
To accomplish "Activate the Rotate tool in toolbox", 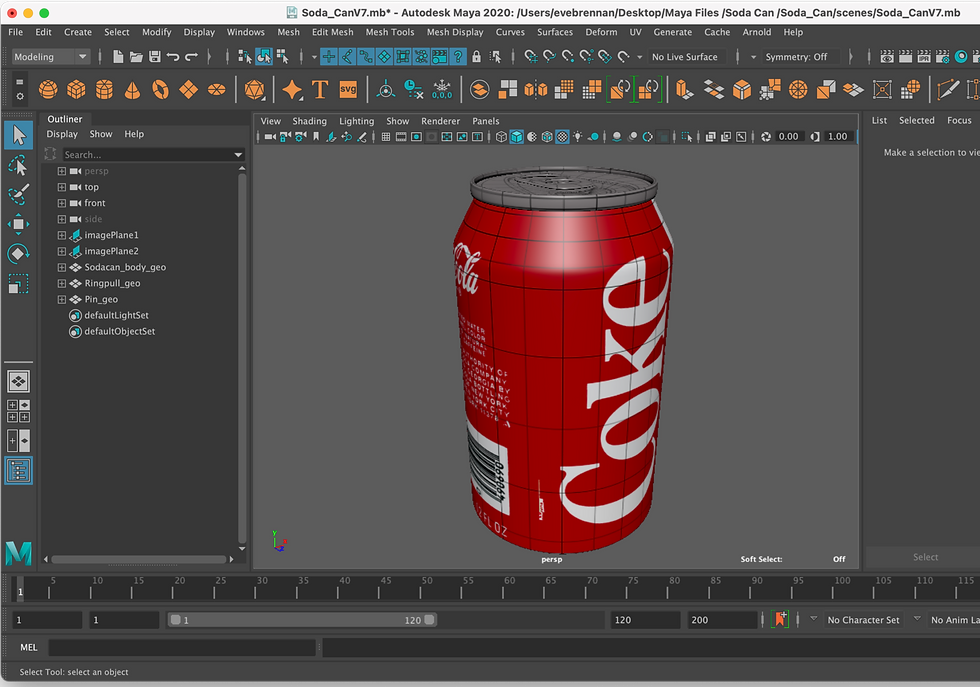I will 18,254.
